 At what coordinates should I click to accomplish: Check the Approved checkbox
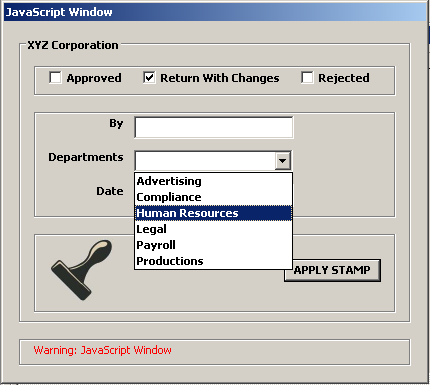[55, 78]
